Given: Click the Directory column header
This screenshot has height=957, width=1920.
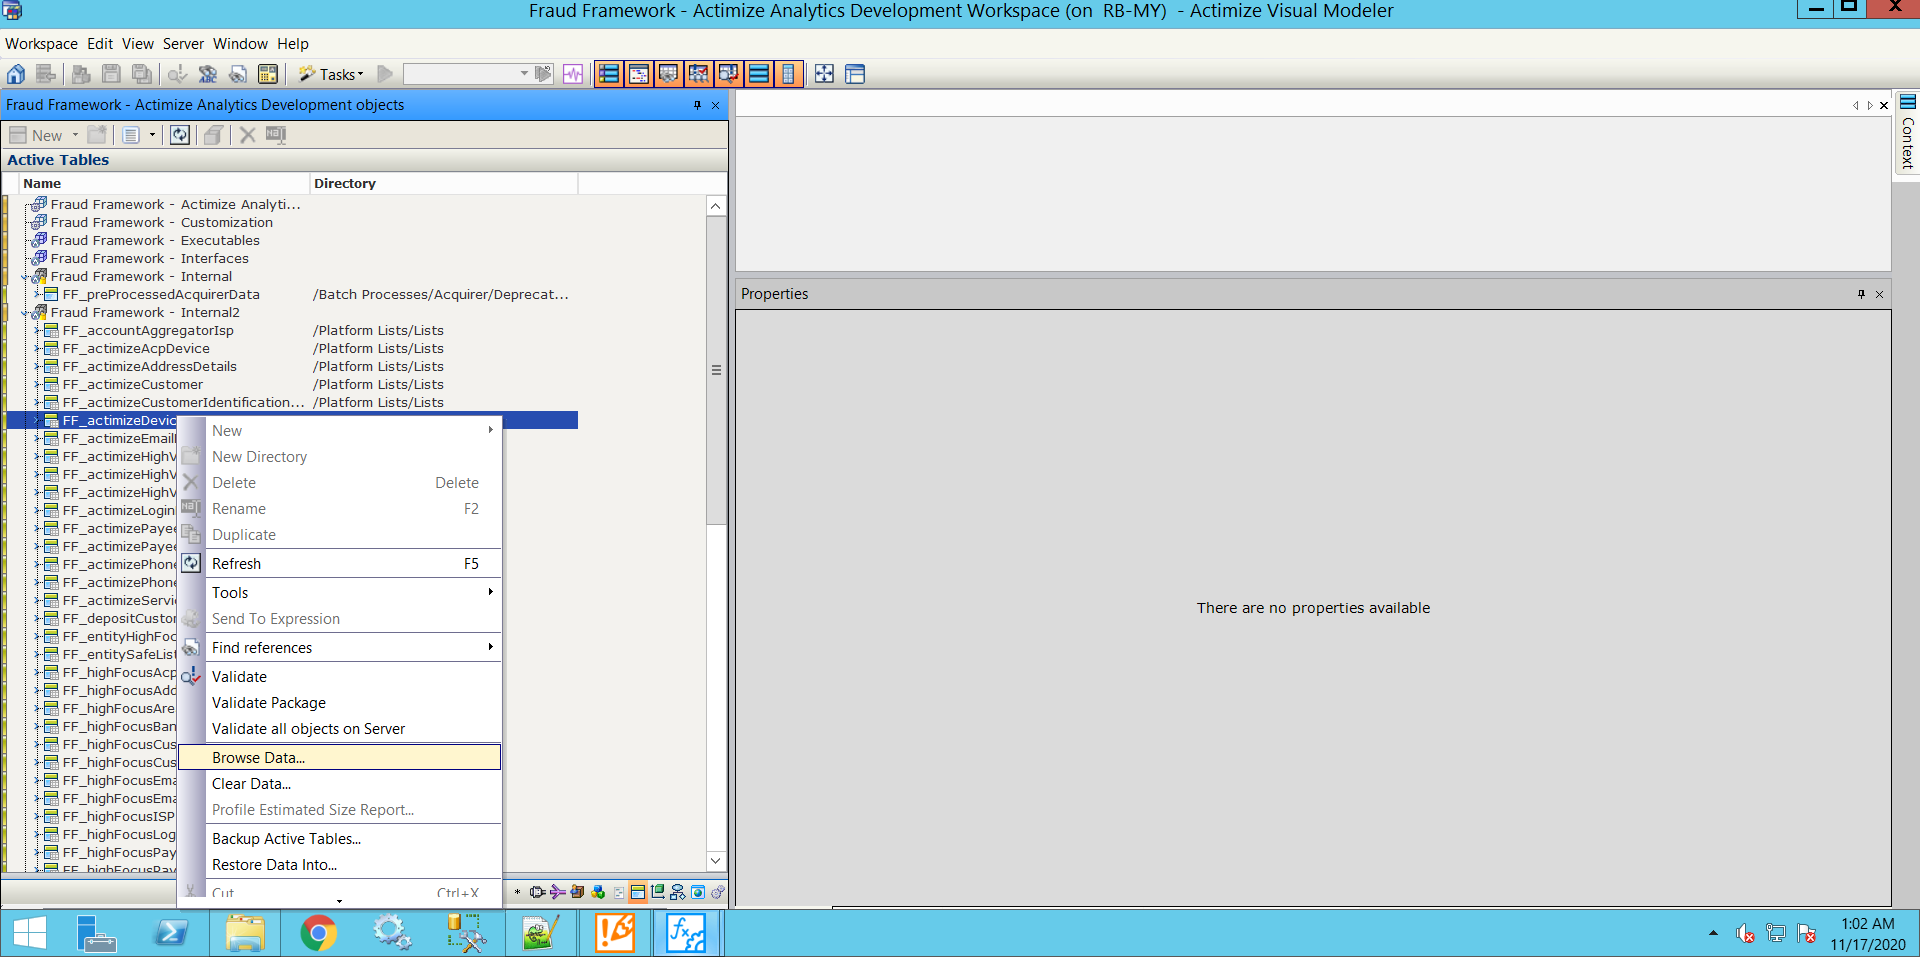Looking at the screenshot, I should [444, 183].
